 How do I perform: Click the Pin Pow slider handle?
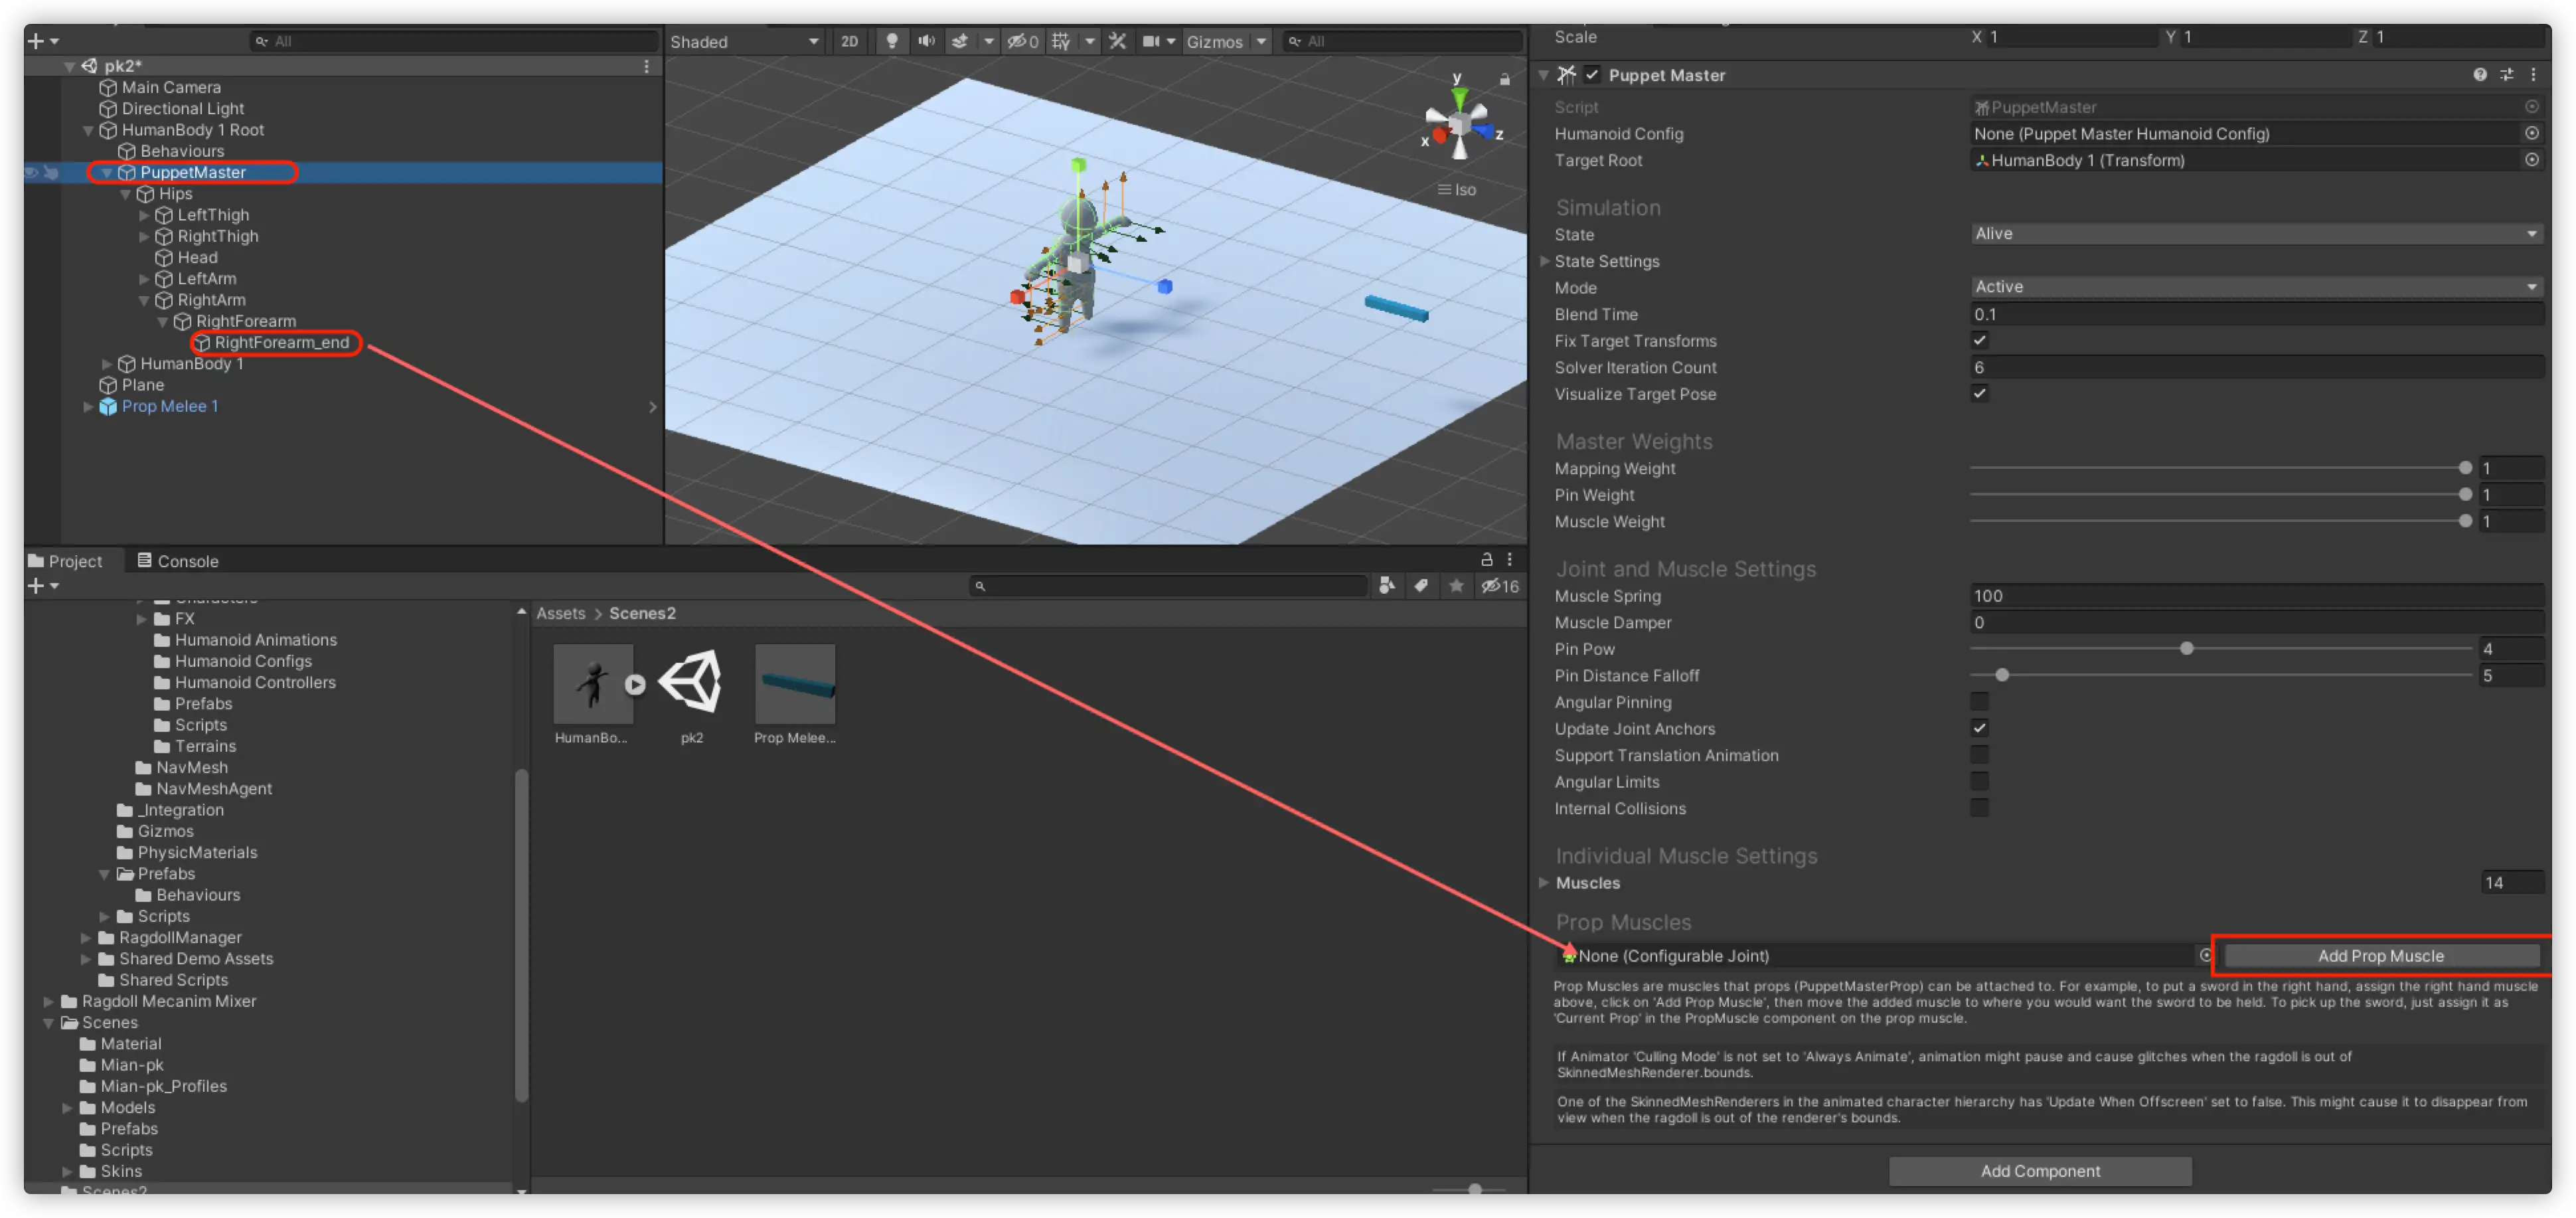pyautogui.click(x=2187, y=649)
